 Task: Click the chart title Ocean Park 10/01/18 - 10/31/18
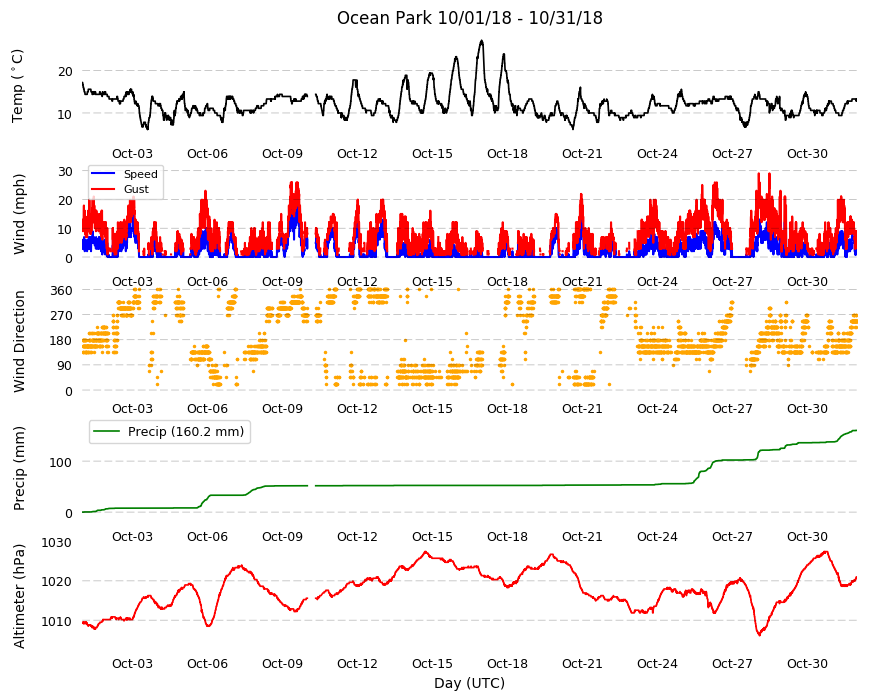469,18
